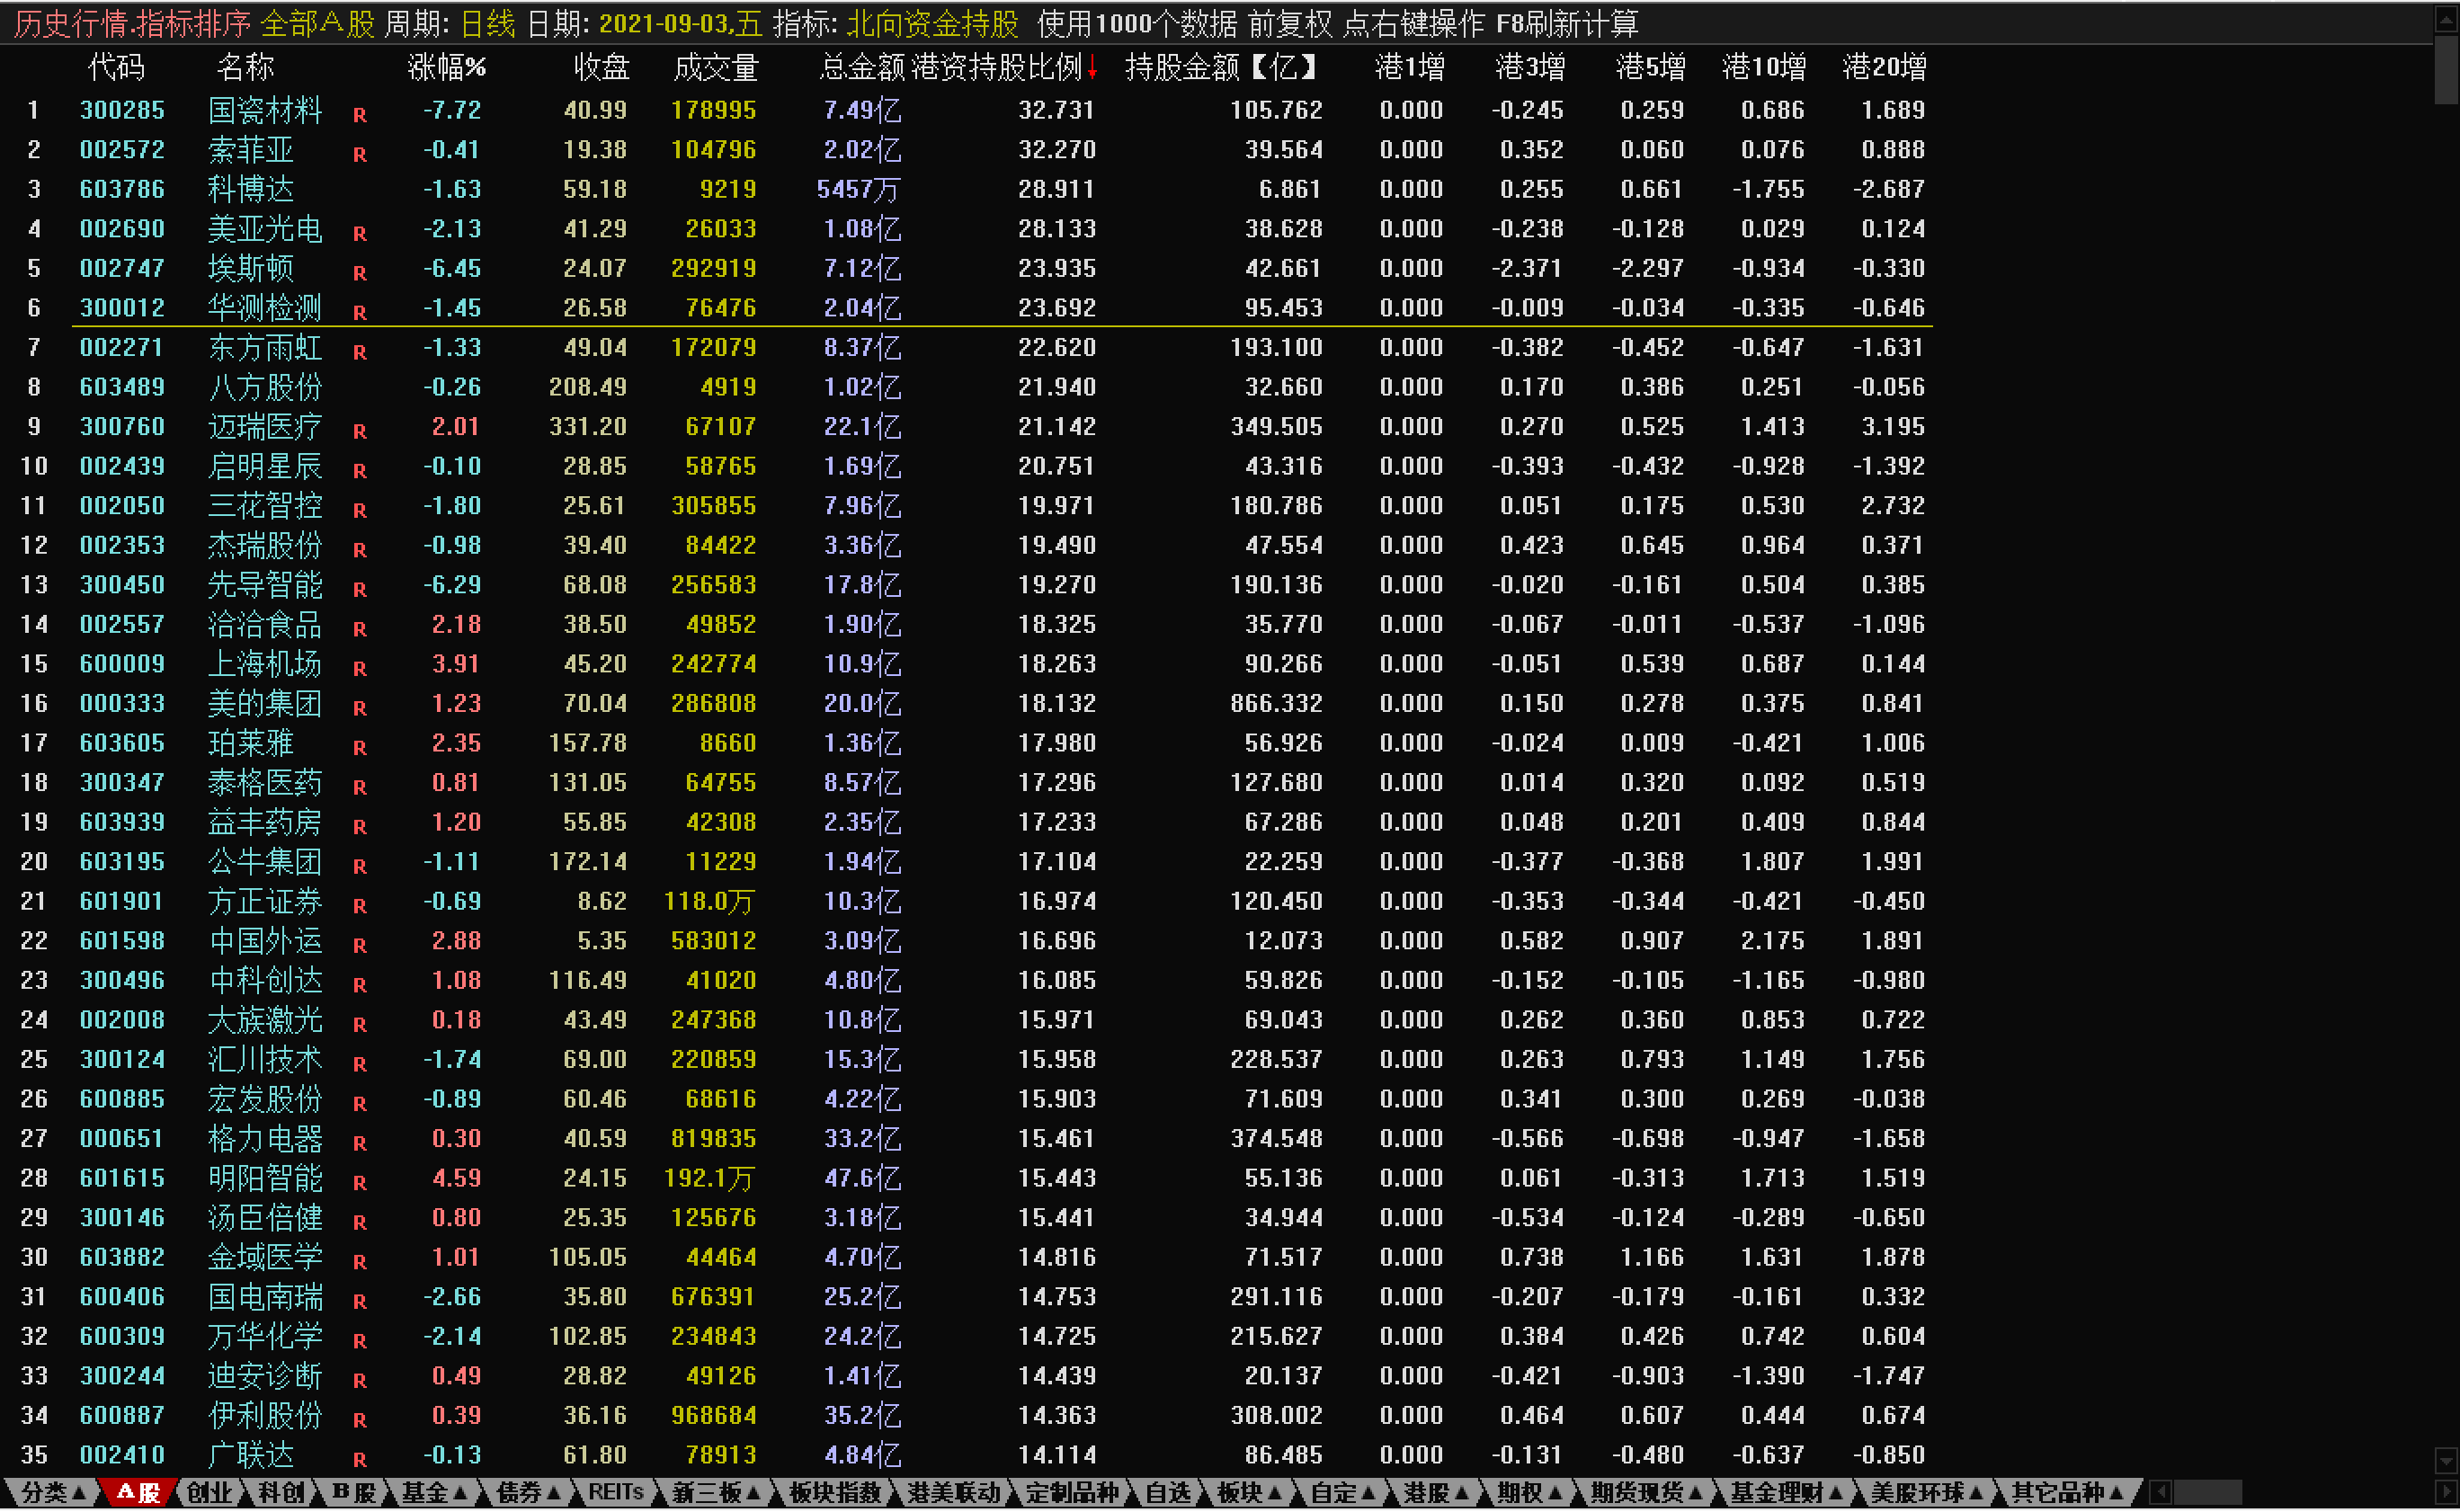The width and height of the screenshot is (2460, 1512).
Task: Switch to the A股 tab
Action: 139,1492
